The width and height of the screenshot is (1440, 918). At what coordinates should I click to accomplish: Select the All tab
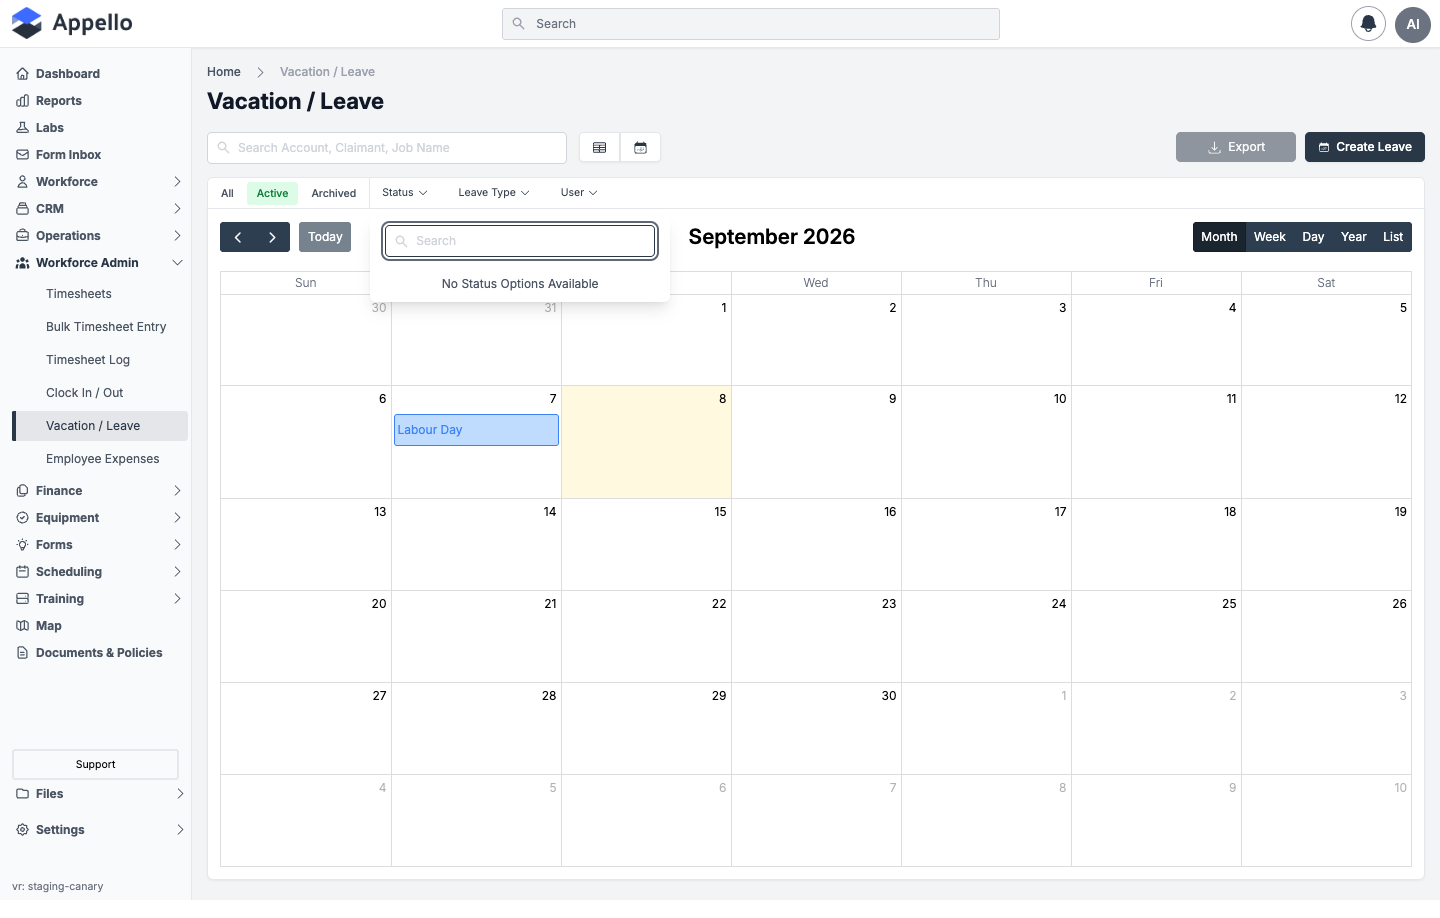(228, 194)
